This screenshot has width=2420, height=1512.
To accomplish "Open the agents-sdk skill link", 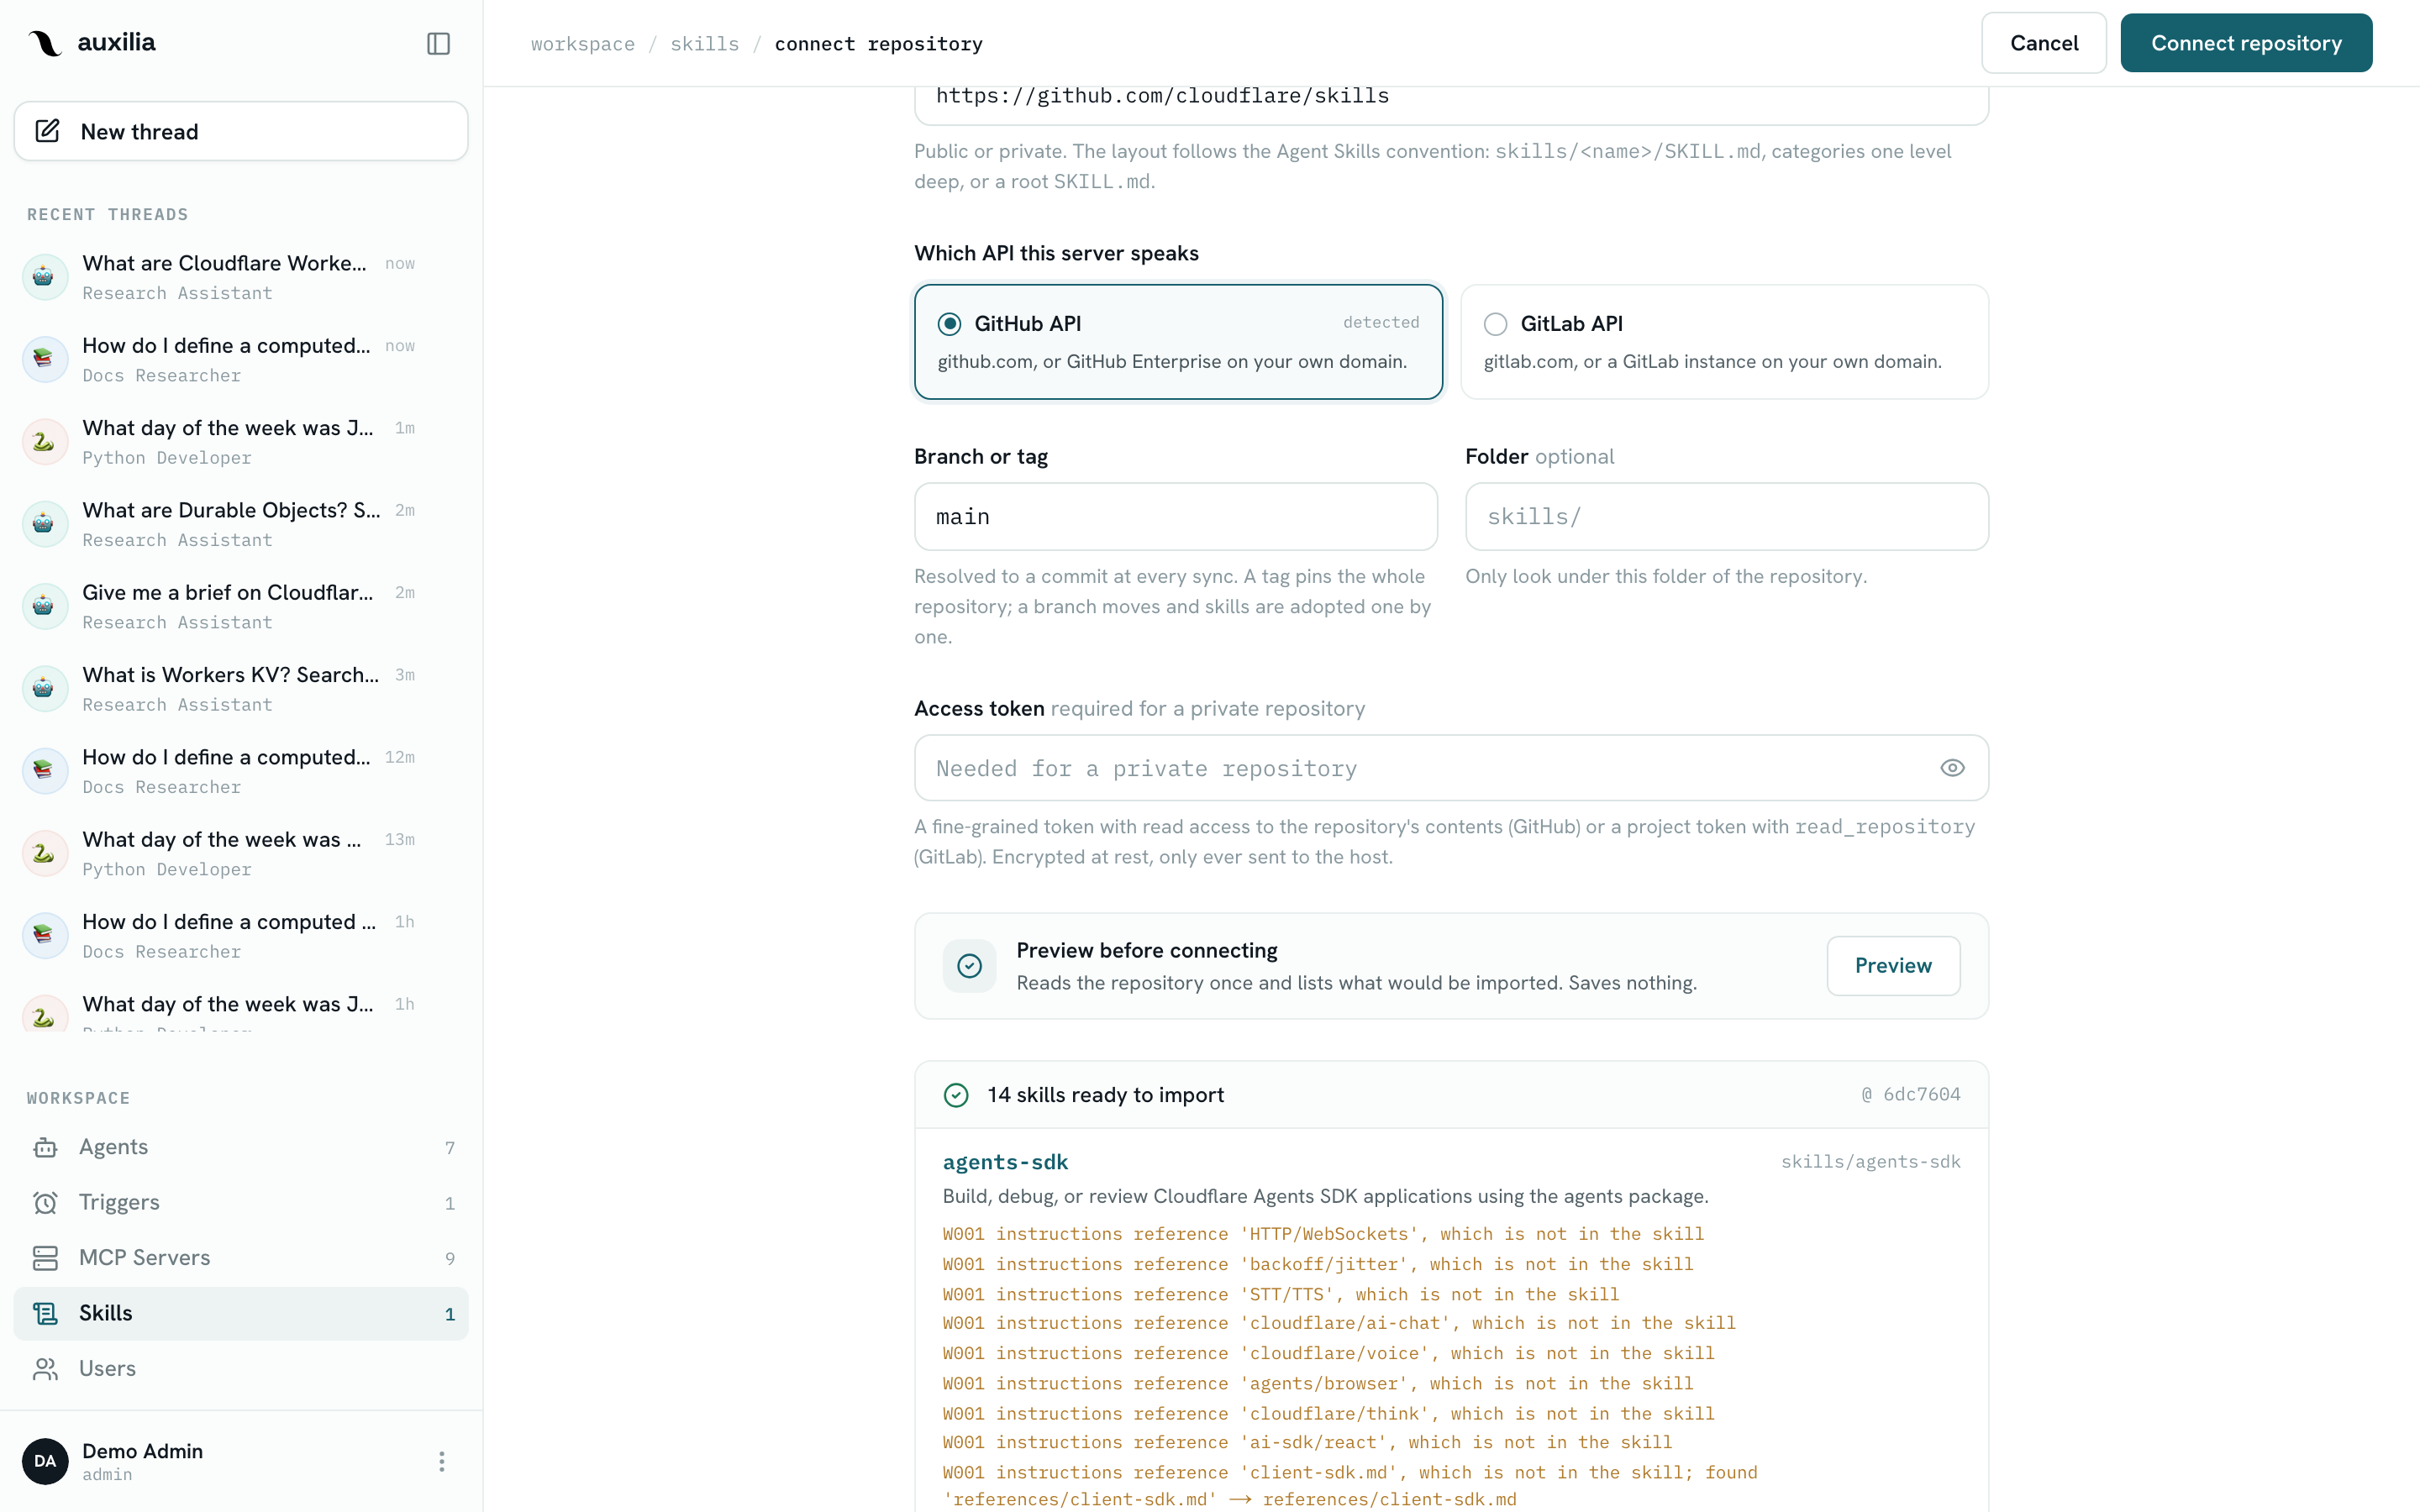I will [1005, 1162].
